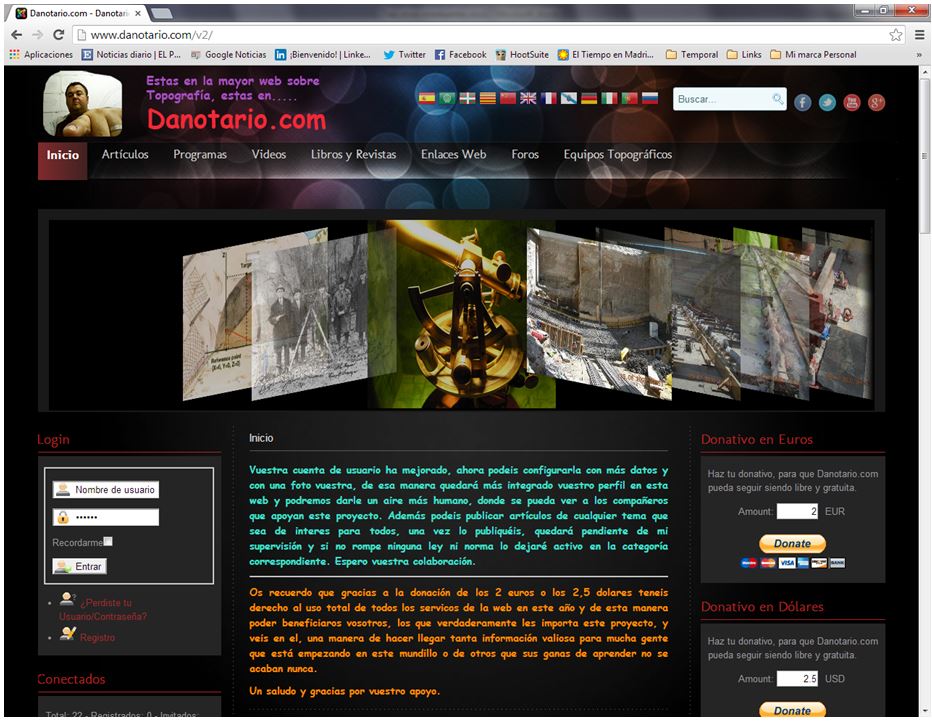Screen dimensions: 932x721
Task: Select the Spanish flag language icon
Action: [426, 98]
